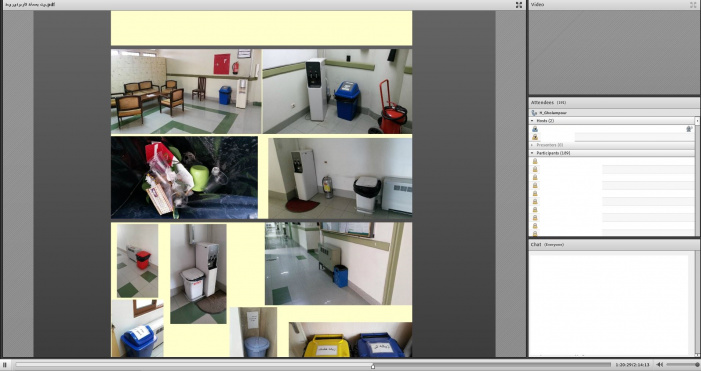Click the active speaker phone icon
This screenshot has height=371, width=701.
(534, 113)
